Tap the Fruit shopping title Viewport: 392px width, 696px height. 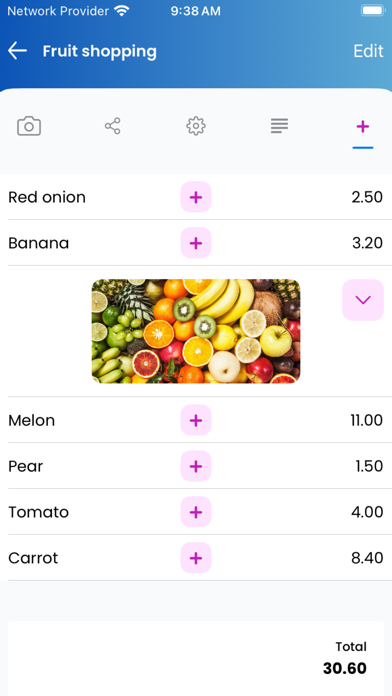[x=99, y=51]
